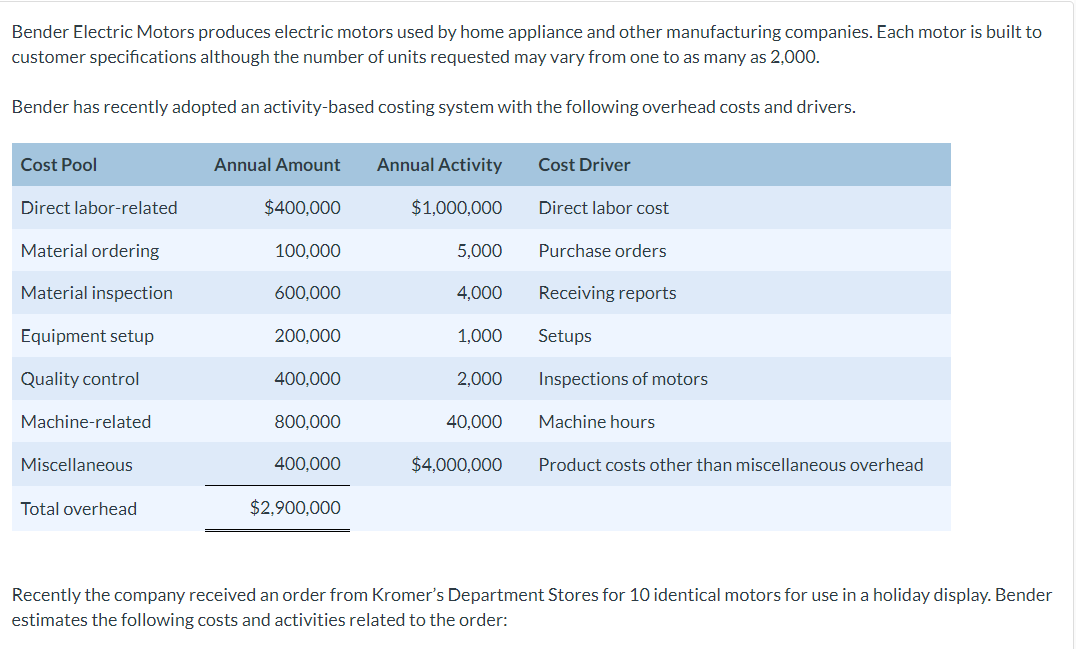
Task: Select the Material inspection row label
Action: coord(97,293)
